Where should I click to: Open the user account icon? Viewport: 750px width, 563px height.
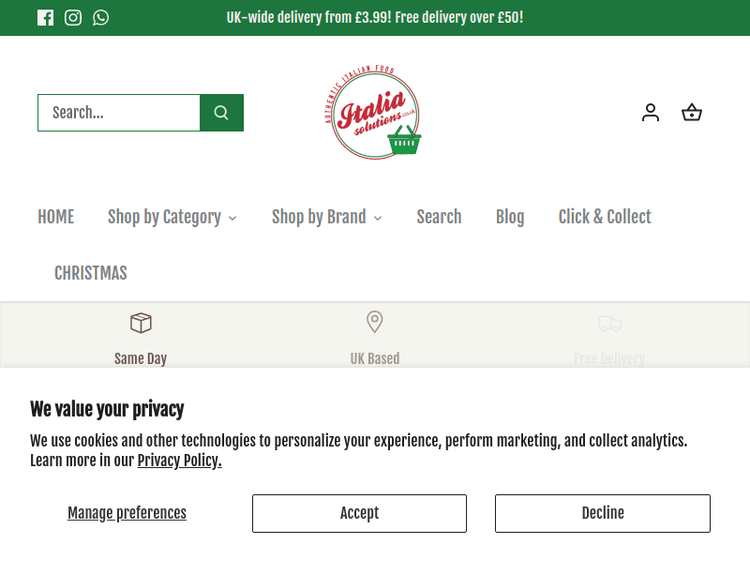(x=651, y=113)
